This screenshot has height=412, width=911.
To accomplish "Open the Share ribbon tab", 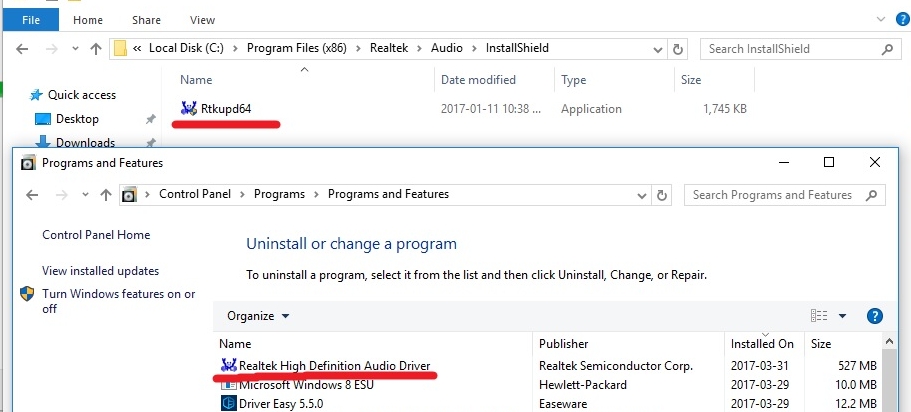I will point(146,20).
